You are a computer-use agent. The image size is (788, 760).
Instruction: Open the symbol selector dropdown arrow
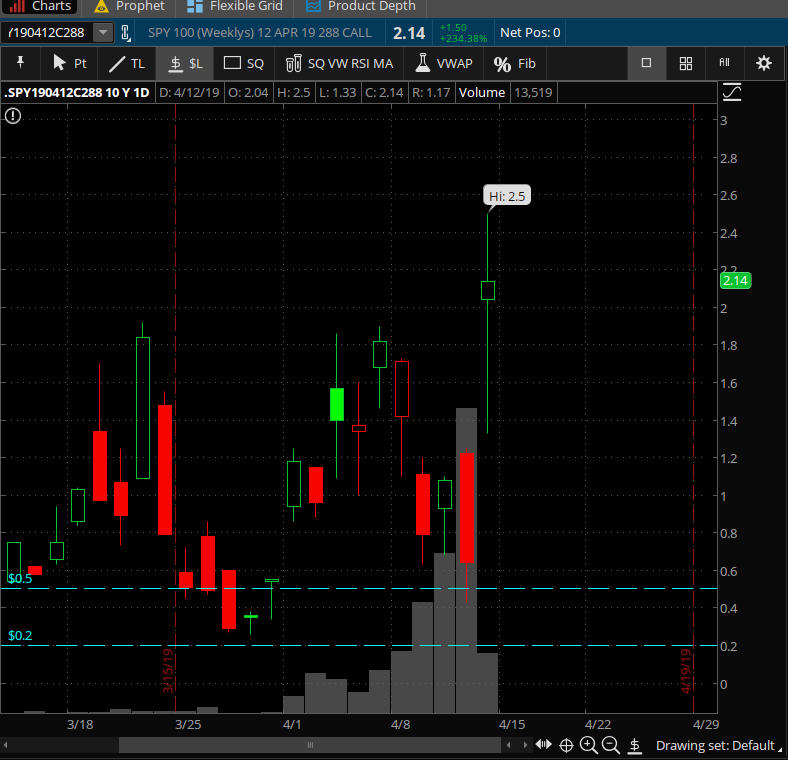103,33
